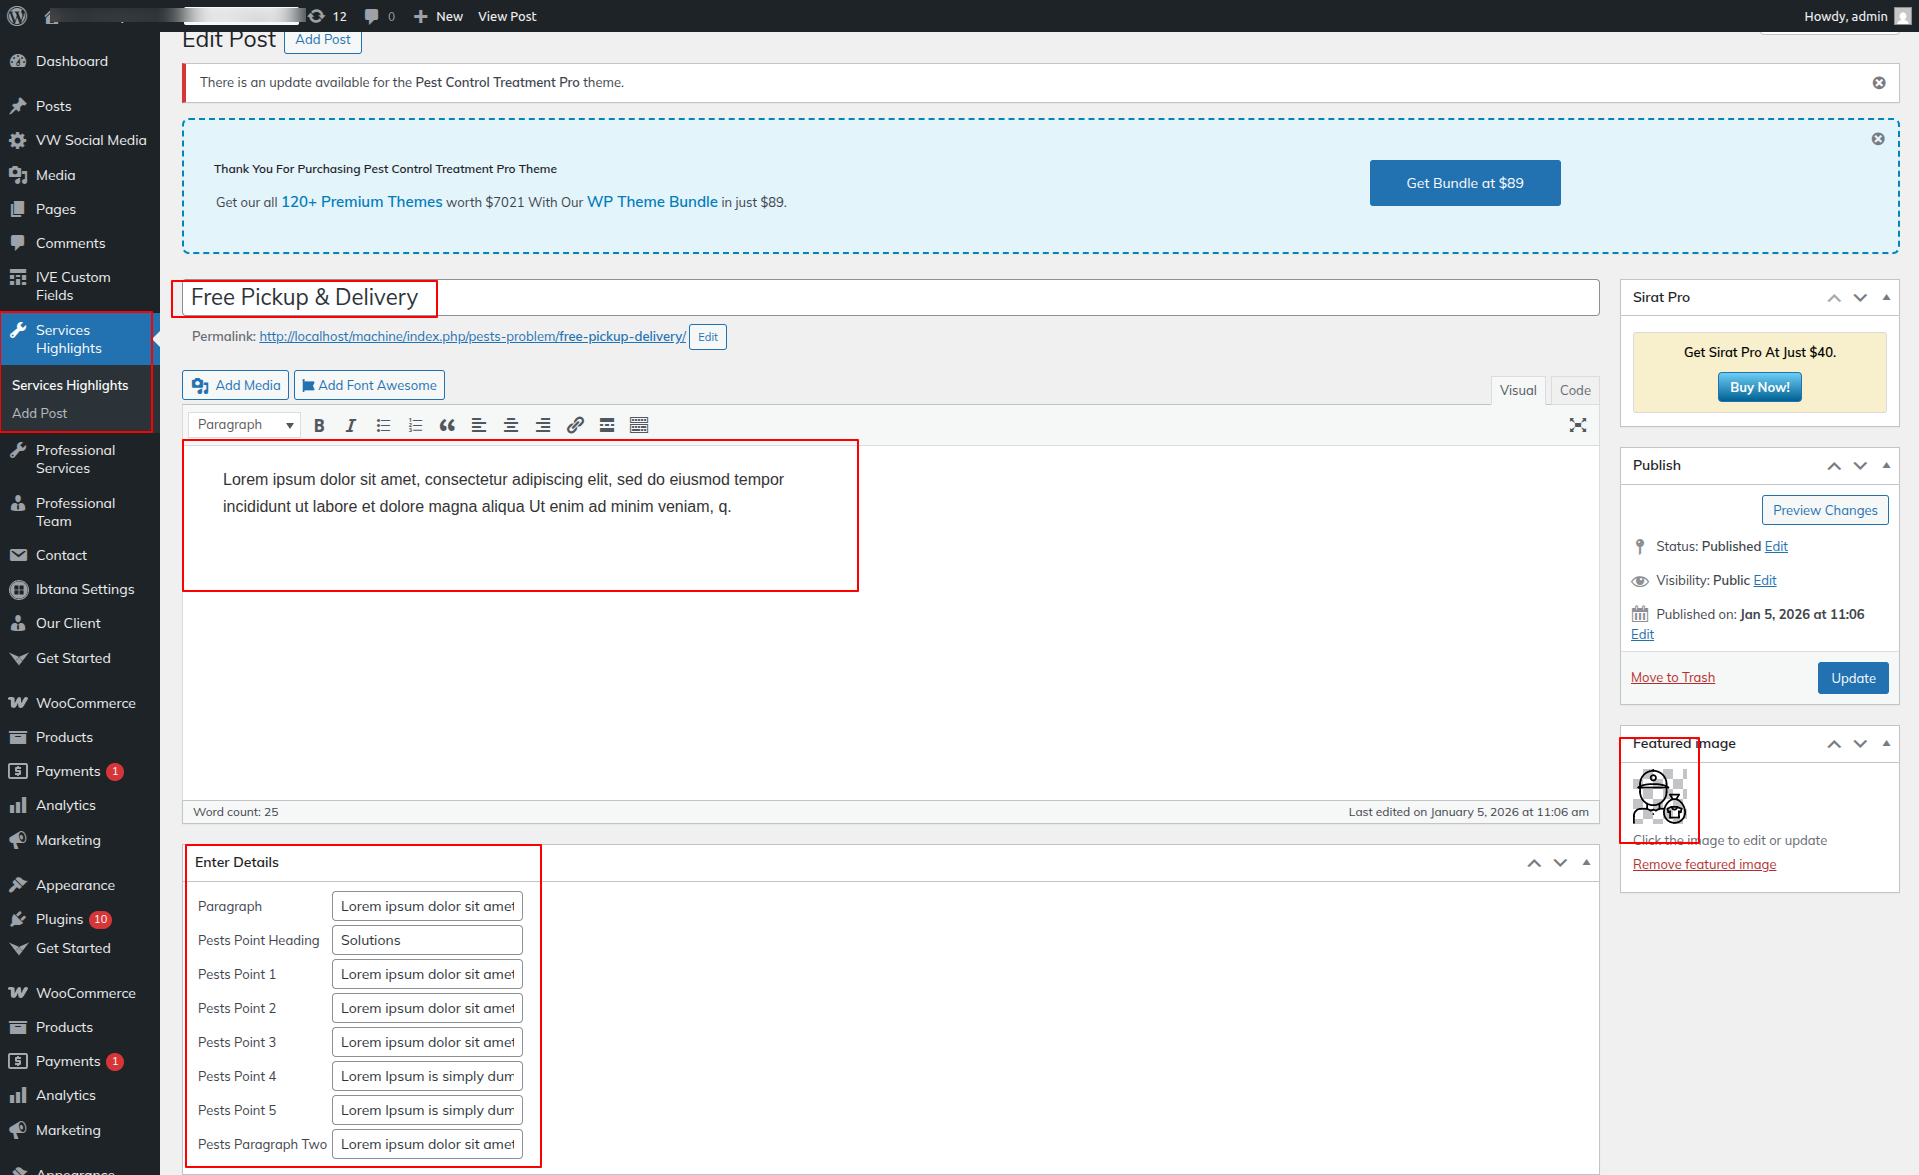The image size is (1919, 1175).
Task: Insert Read More tag
Action: point(607,425)
